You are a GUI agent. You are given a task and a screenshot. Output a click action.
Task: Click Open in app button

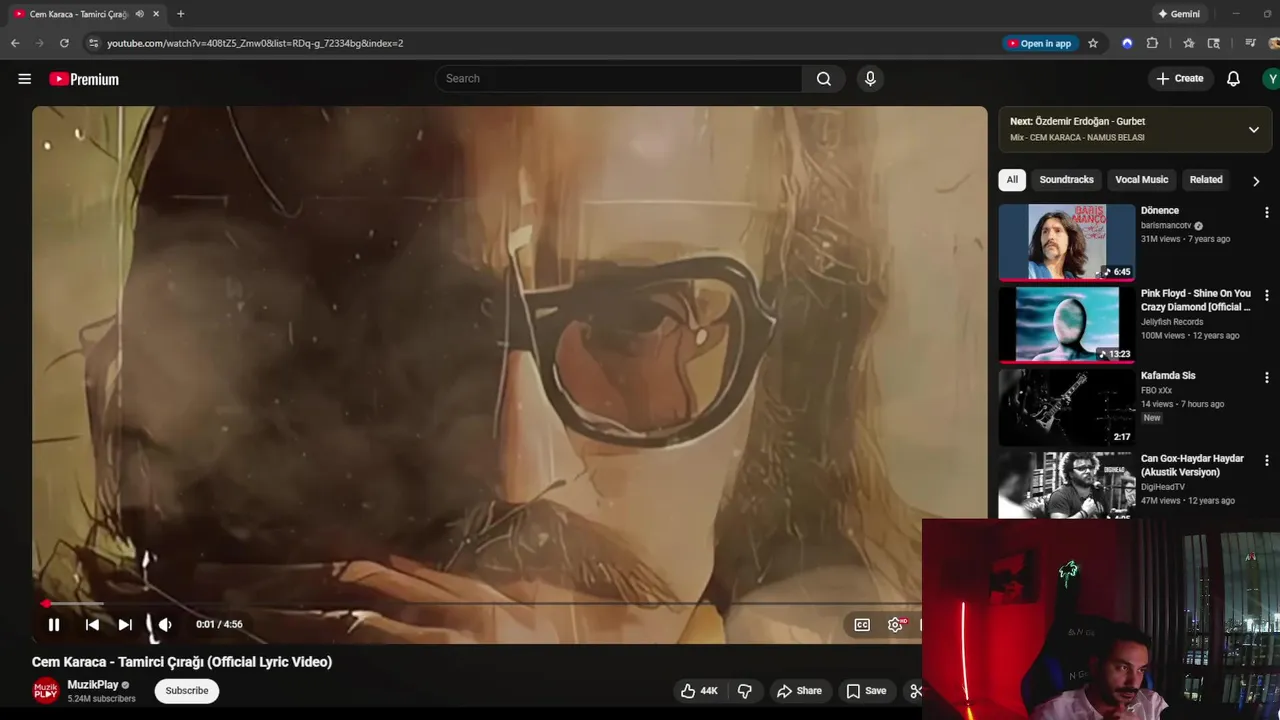1040,43
